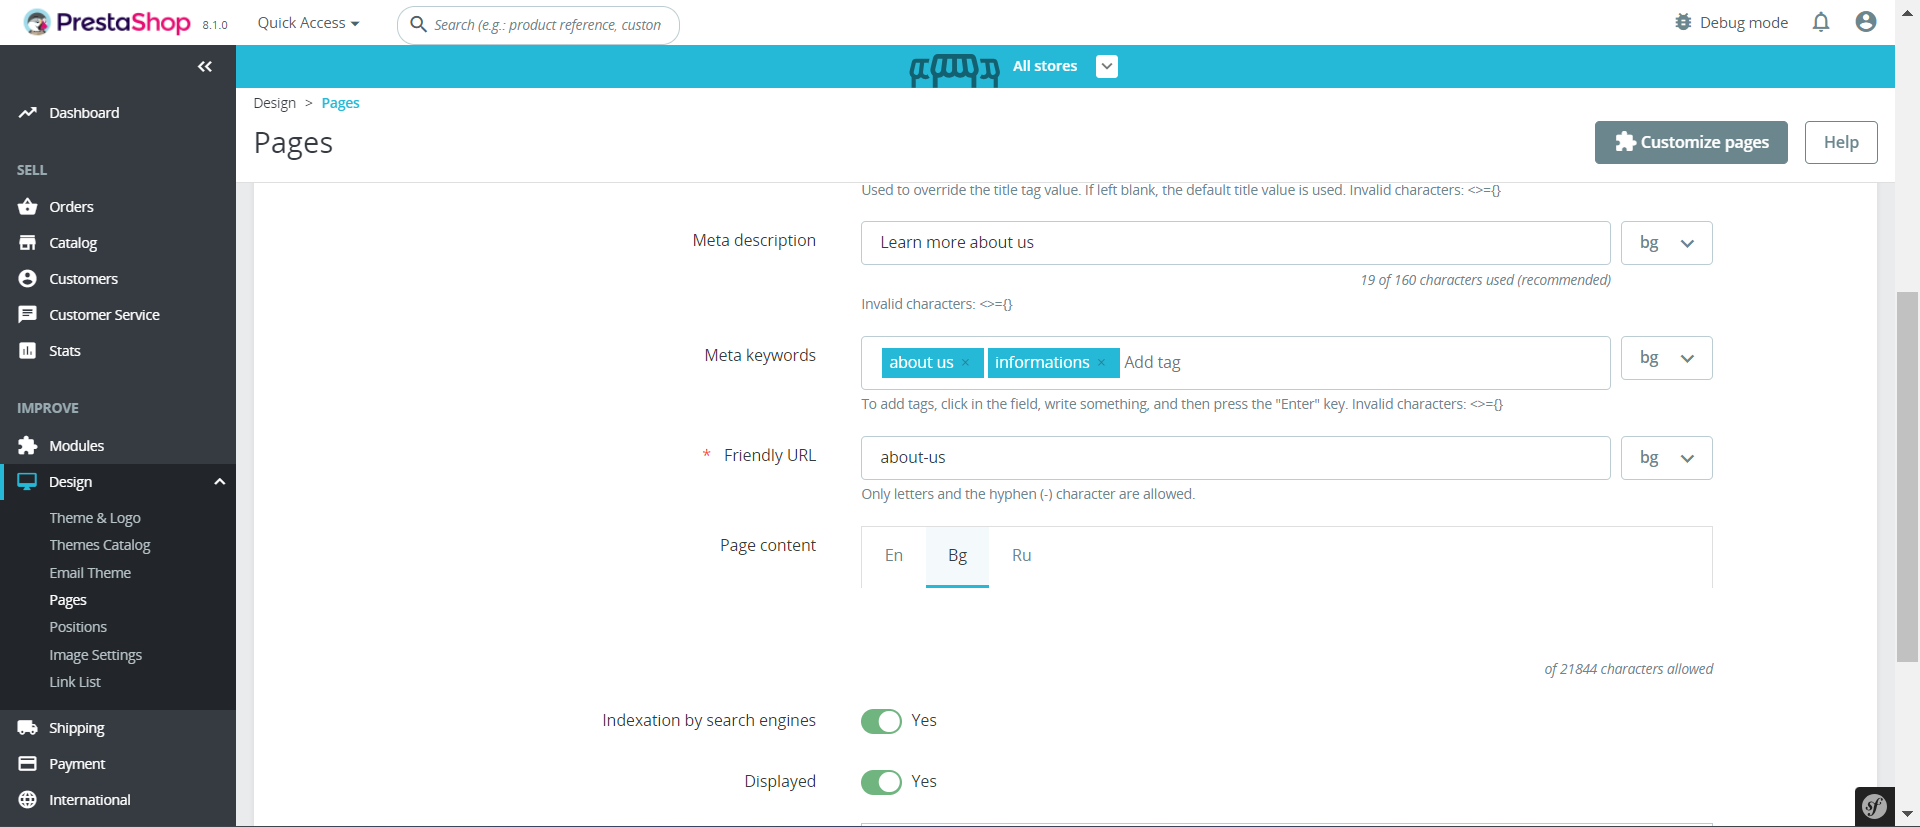Viewport: 1920px width, 827px height.
Task: Click the Customer Service chat icon
Action: point(28,315)
